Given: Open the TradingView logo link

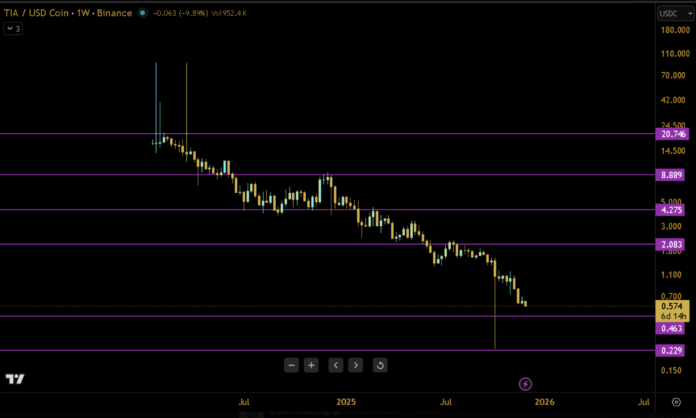Looking at the screenshot, I should tap(15, 380).
